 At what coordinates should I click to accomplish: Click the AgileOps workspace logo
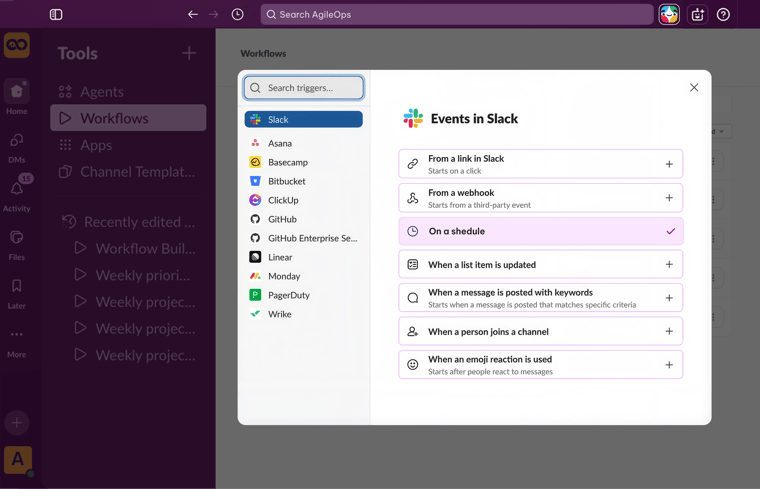click(x=16, y=45)
